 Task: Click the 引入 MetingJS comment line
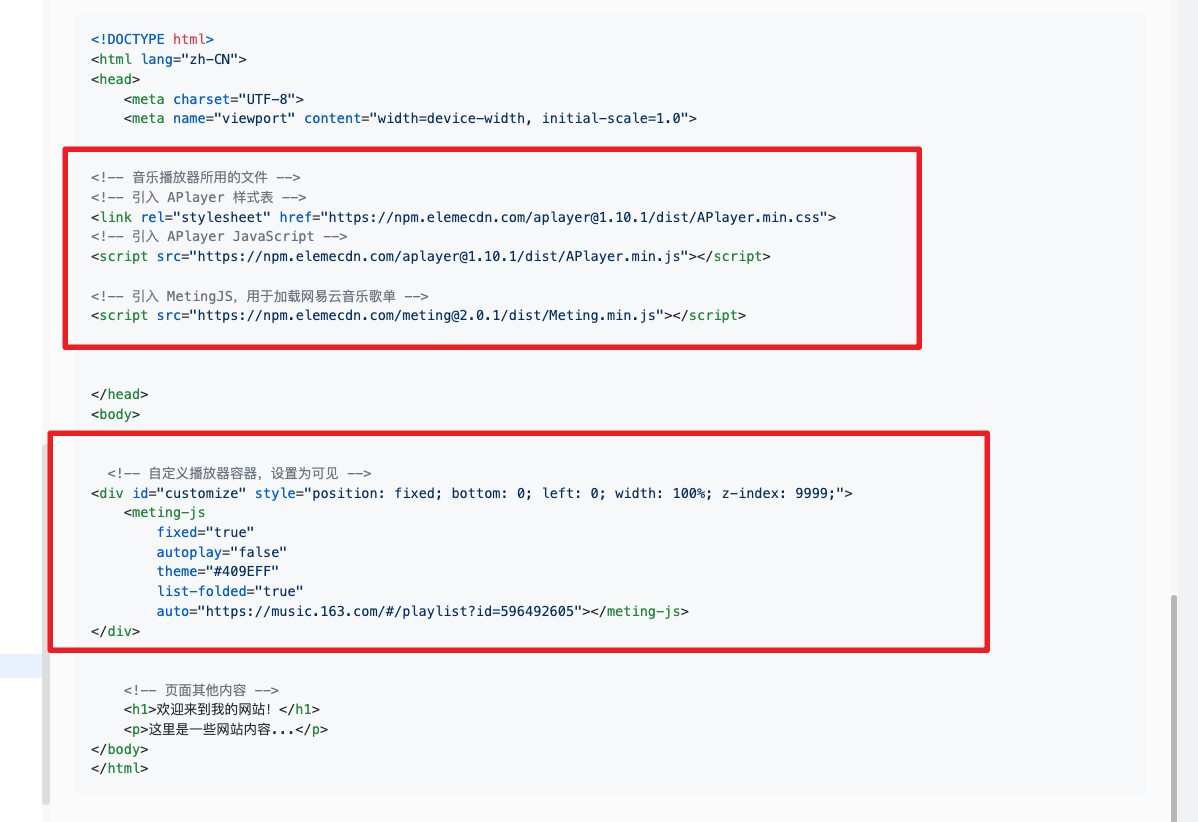click(x=260, y=296)
